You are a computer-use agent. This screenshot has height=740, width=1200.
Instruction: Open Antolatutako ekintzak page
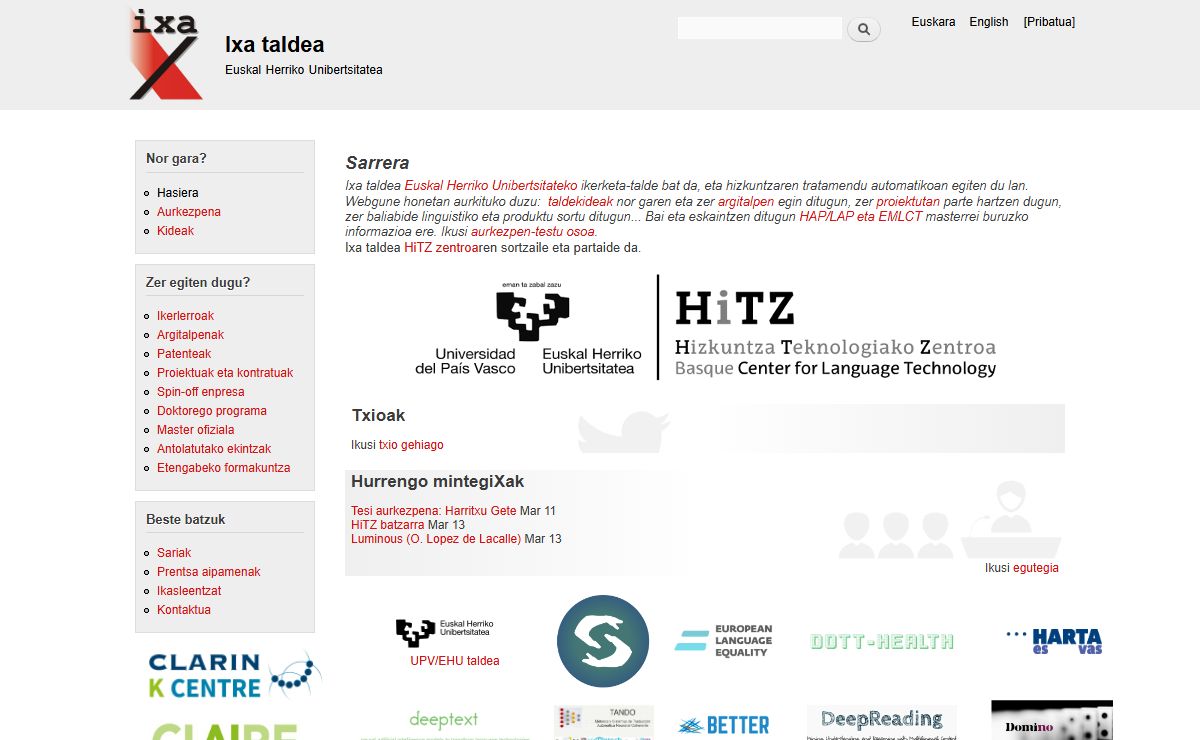pyautogui.click(x=214, y=449)
